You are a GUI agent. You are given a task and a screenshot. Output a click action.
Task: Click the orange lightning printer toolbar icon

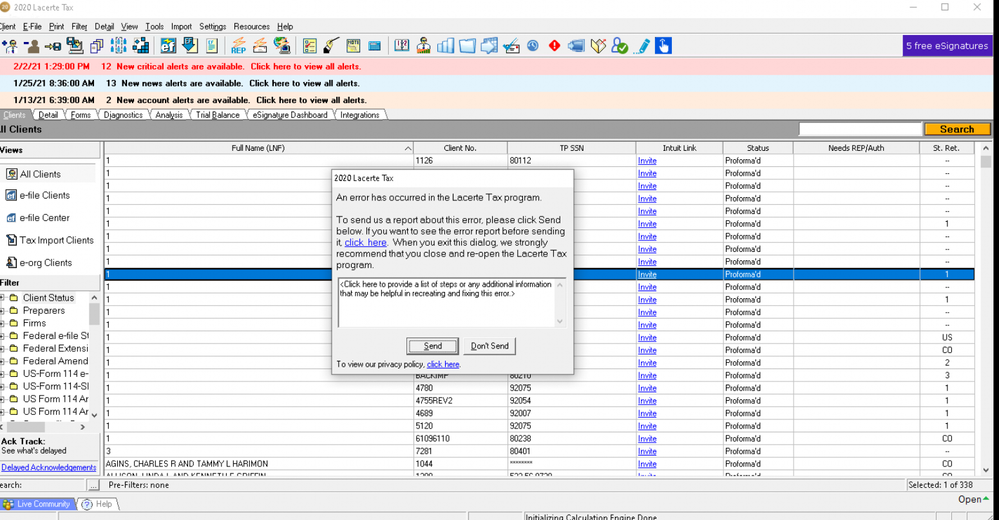pyautogui.click(x=260, y=46)
